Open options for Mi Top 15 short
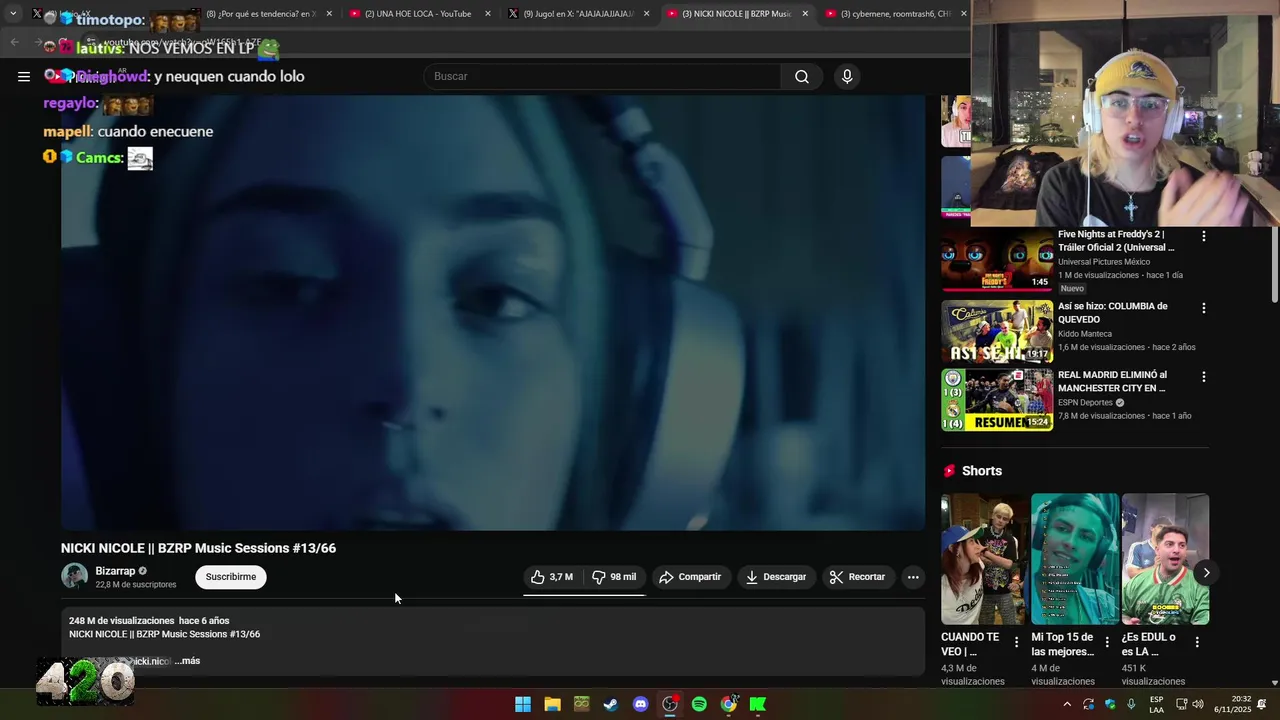 (x=1107, y=642)
